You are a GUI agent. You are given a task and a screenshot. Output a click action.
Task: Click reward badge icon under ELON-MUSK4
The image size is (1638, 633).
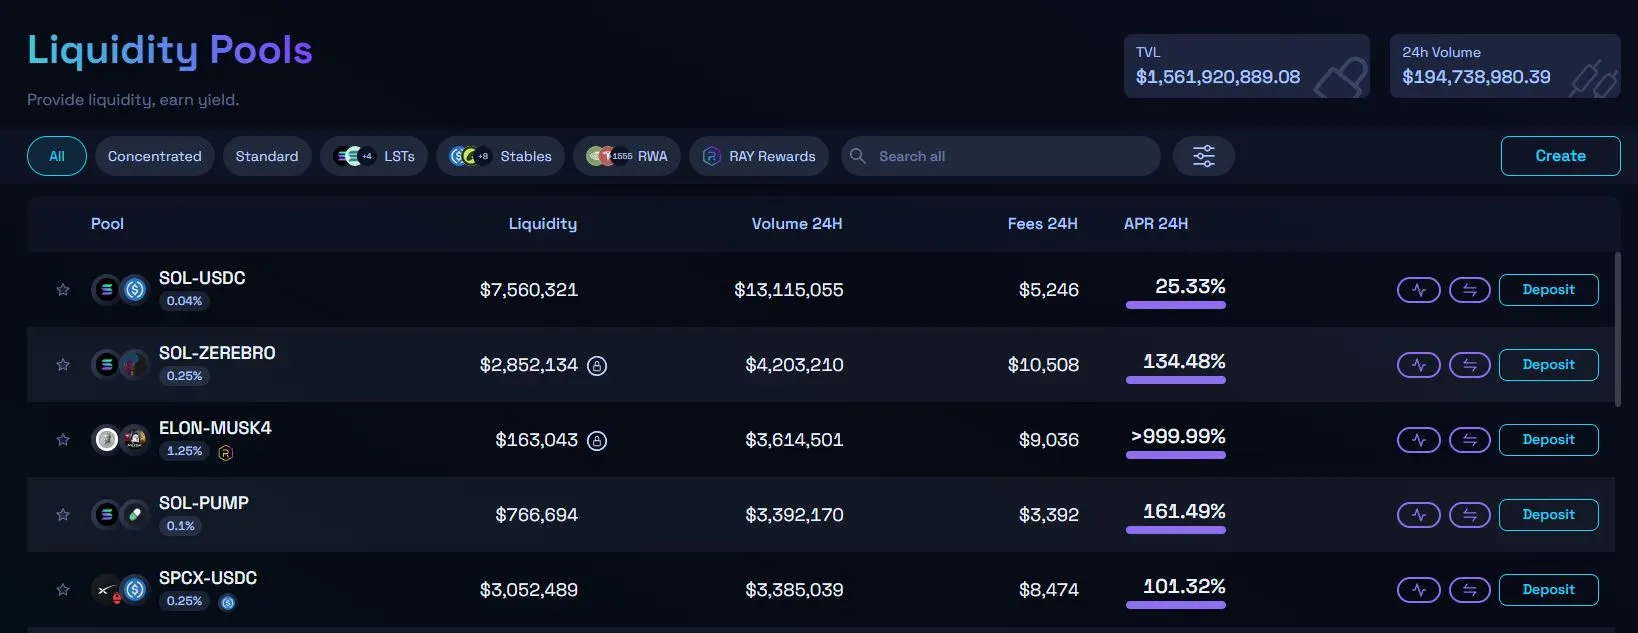(x=225, y=453)
